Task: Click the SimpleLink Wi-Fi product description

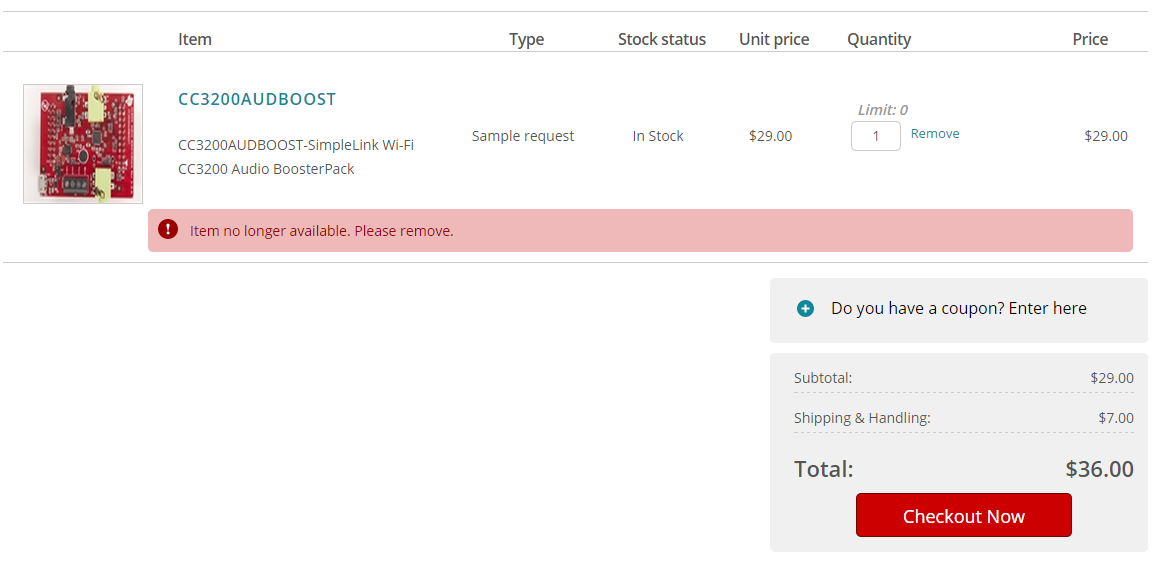Action: click(x=295, y=157)
